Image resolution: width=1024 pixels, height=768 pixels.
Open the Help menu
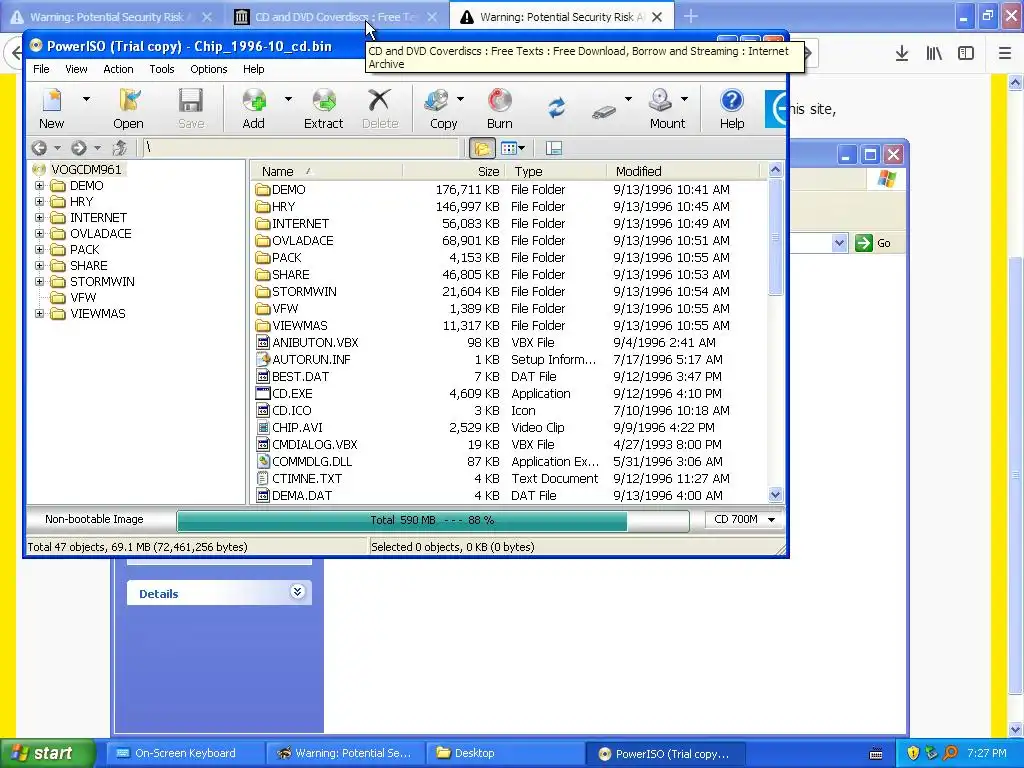[254, 69]
